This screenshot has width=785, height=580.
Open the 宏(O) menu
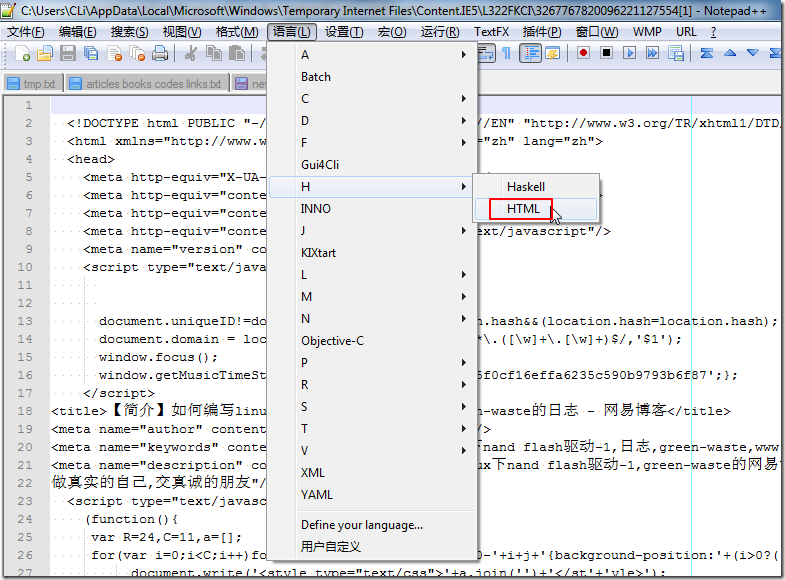tap(392, 32)
